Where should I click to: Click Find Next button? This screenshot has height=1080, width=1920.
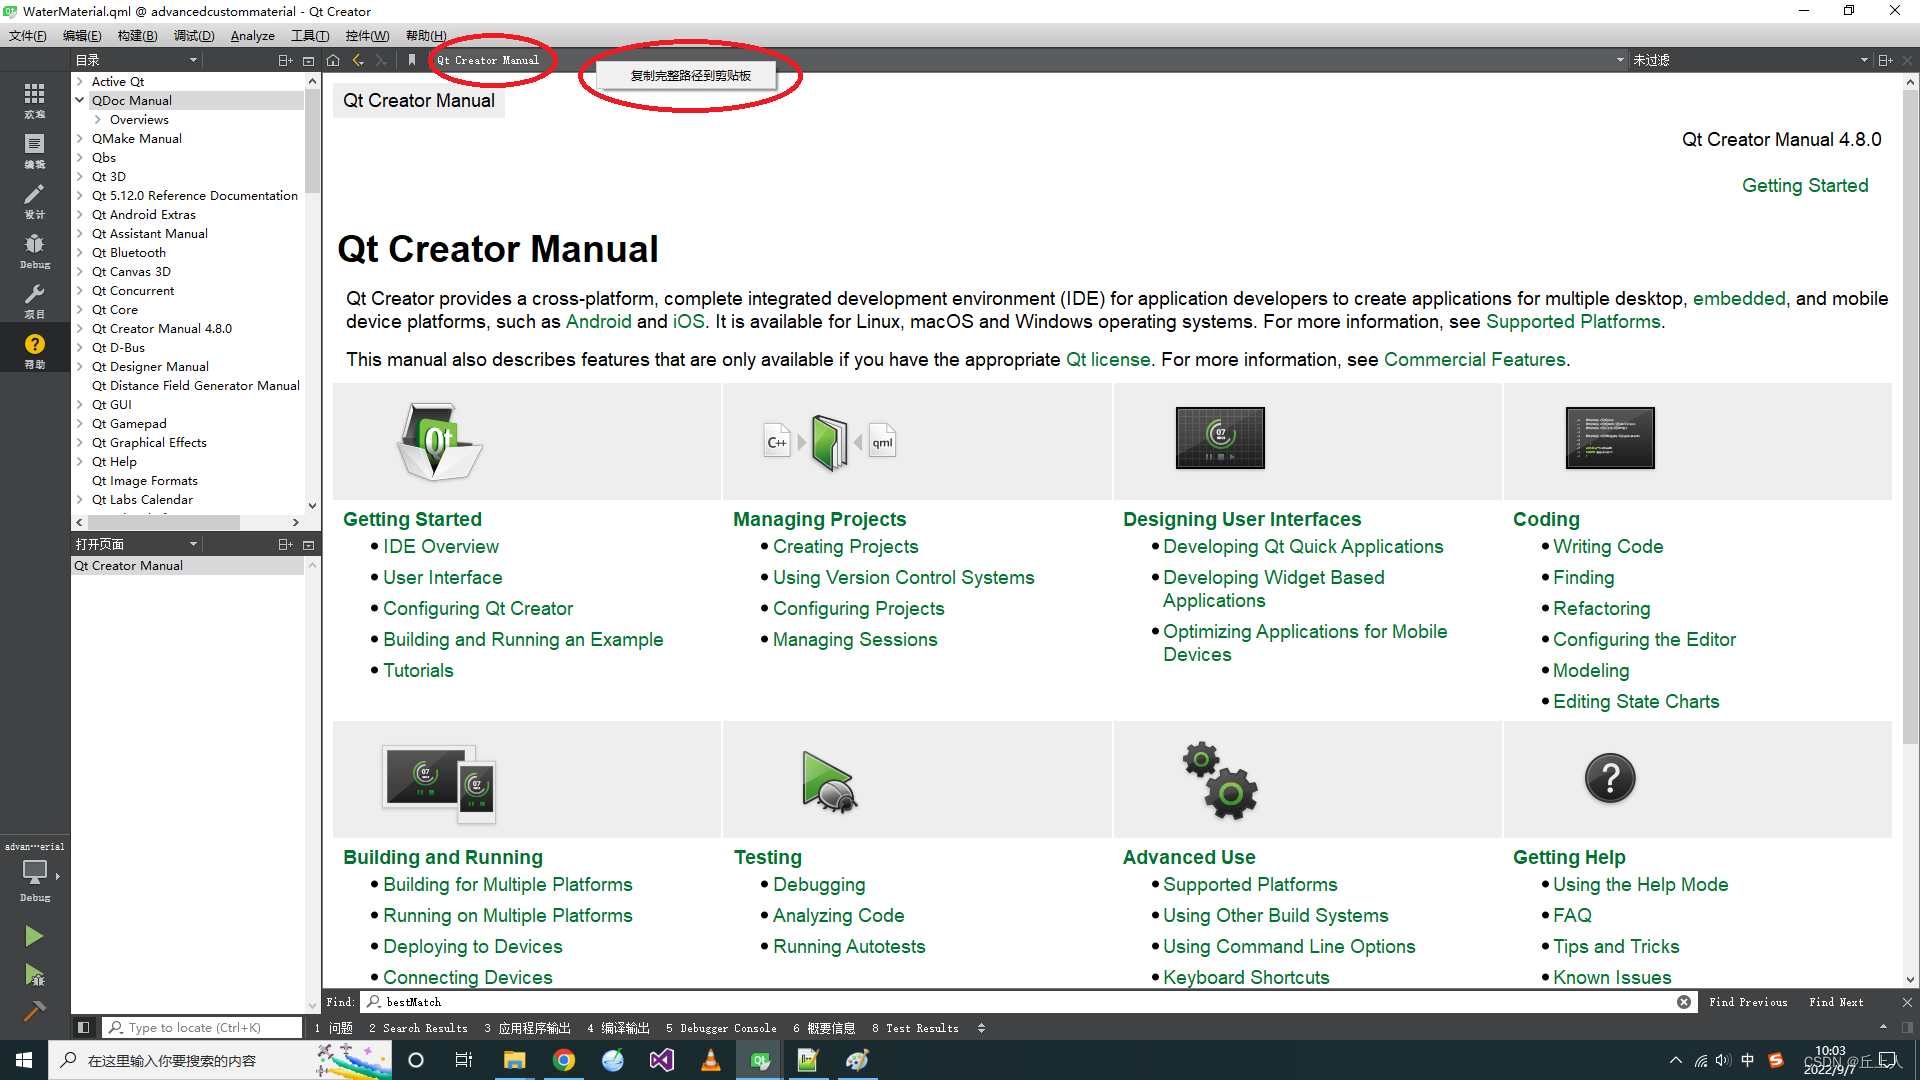tap(1835, 1002)
